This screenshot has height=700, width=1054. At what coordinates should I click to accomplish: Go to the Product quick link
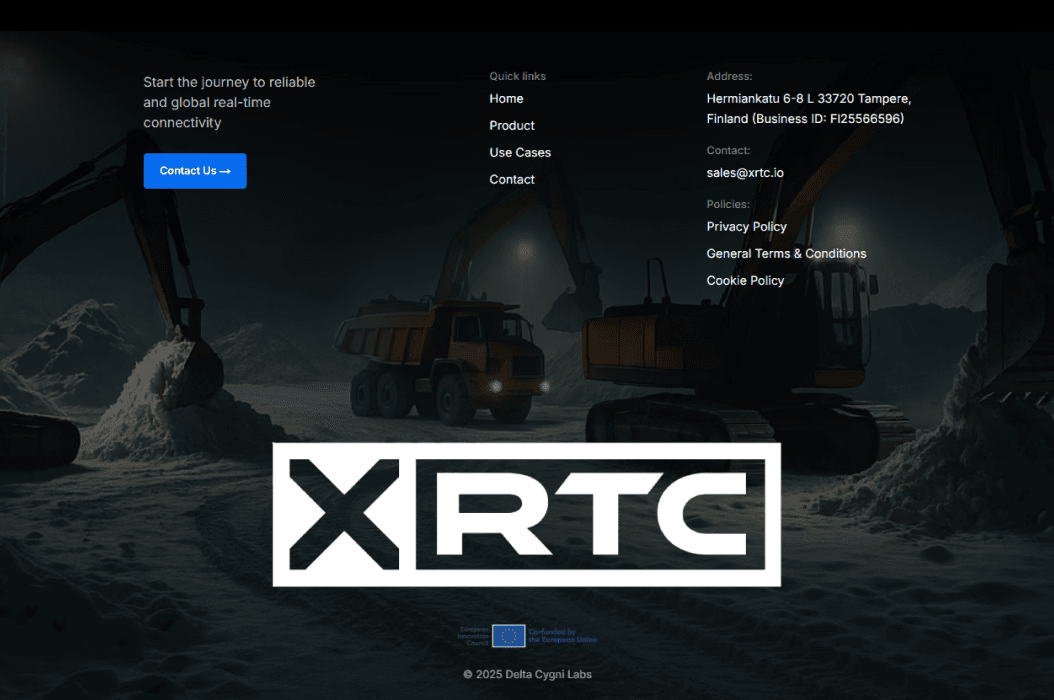[512, 126]
